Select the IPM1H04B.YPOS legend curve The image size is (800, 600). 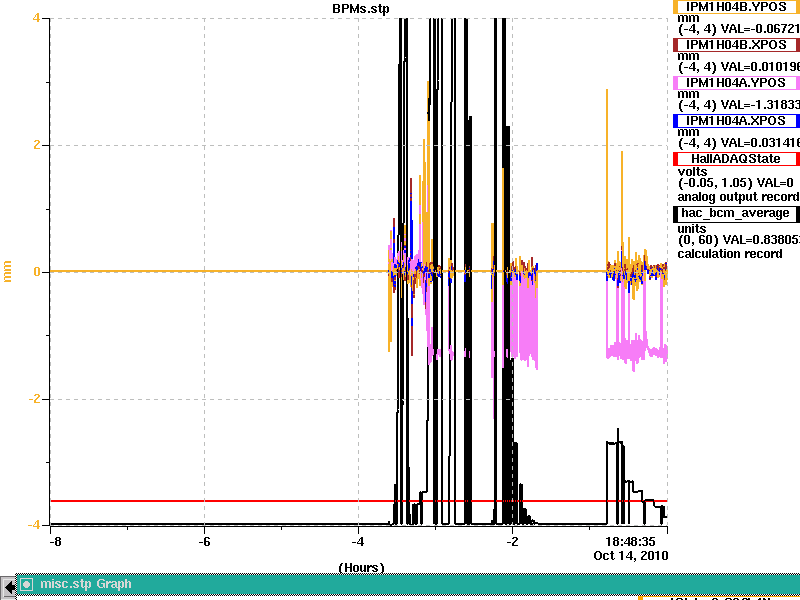point(736,7)
